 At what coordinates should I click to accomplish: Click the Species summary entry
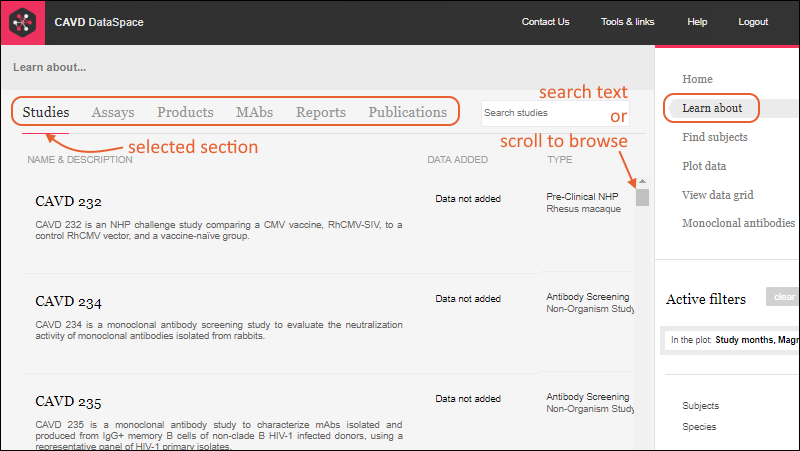click(699, 427)
